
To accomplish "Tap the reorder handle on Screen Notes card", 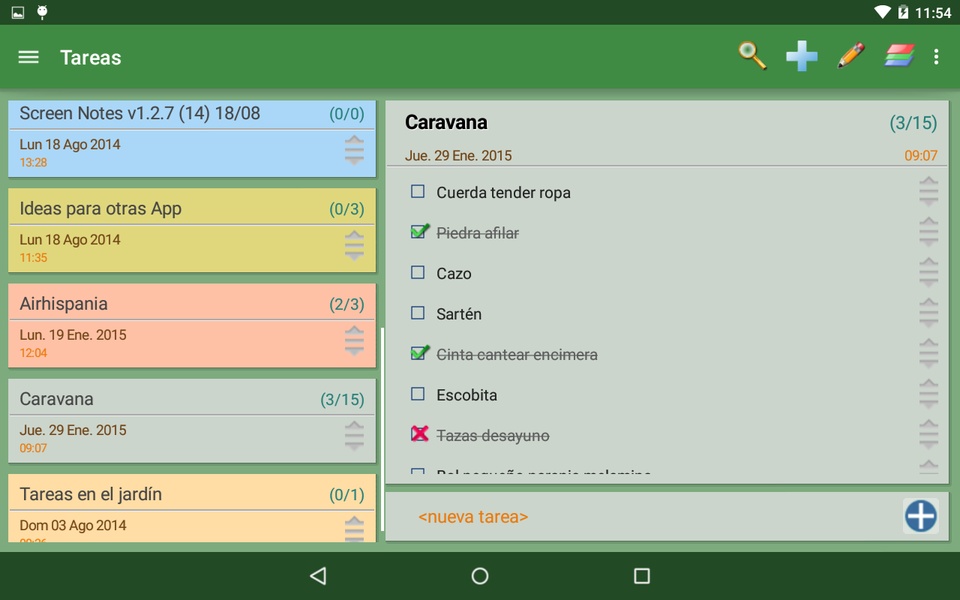I will click(354, 150).
